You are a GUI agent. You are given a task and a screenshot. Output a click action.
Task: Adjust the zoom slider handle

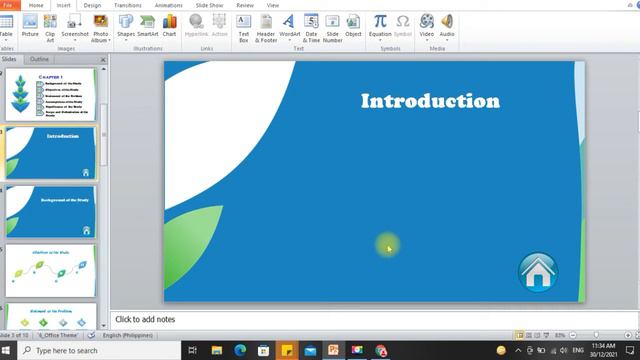[596, 335]
